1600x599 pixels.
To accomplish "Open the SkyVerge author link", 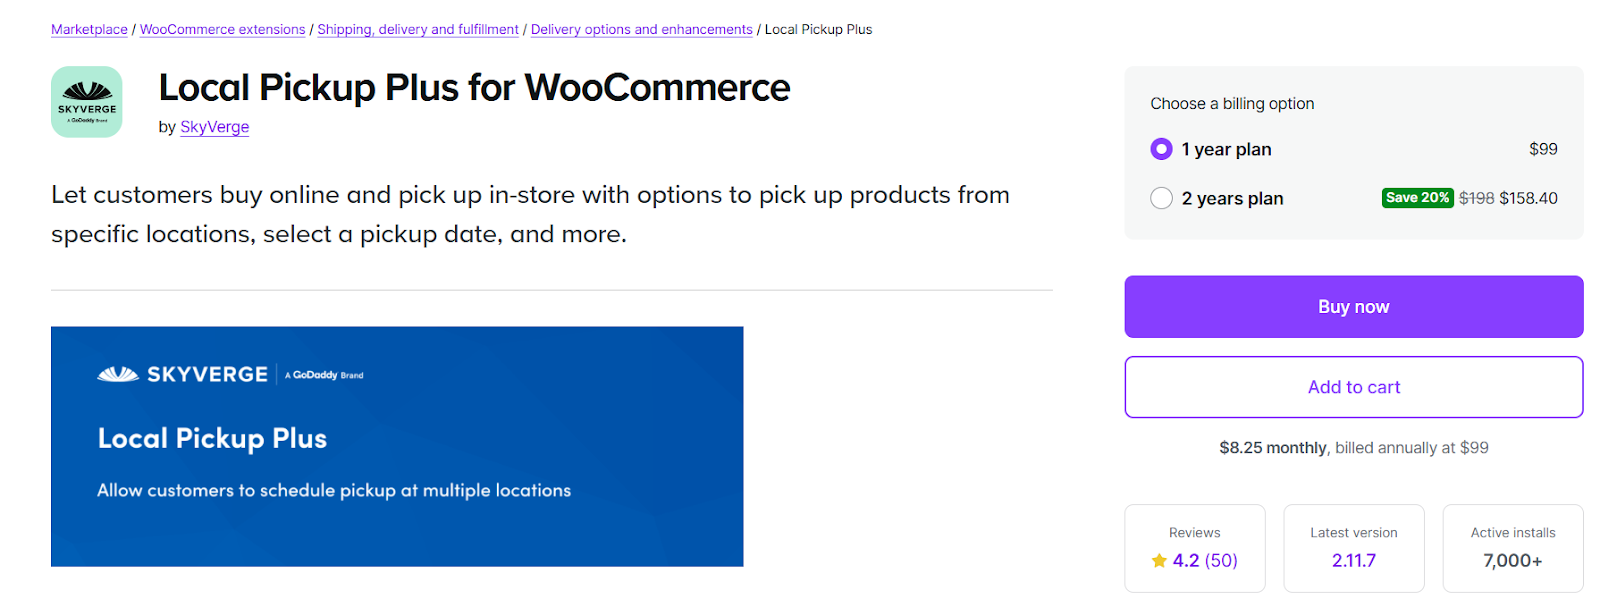I will [x=214, y=127].
